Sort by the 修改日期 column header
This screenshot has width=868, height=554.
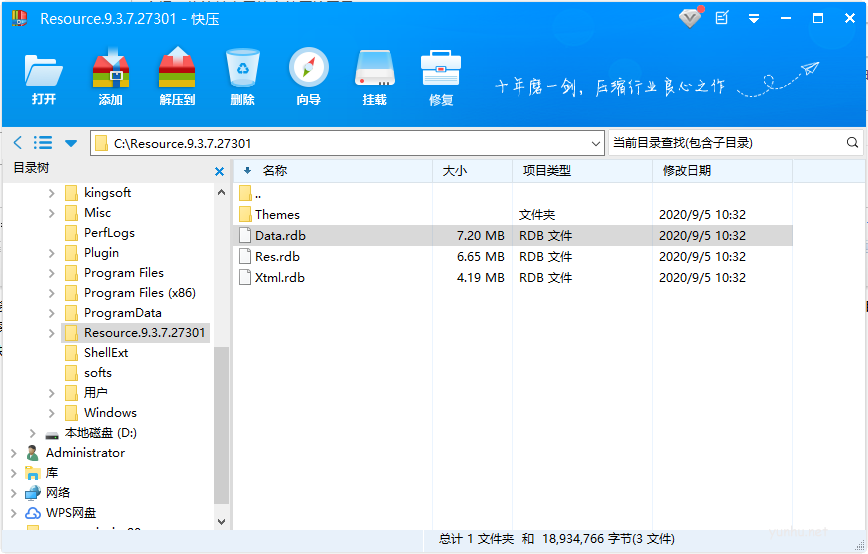pos(722,171)
